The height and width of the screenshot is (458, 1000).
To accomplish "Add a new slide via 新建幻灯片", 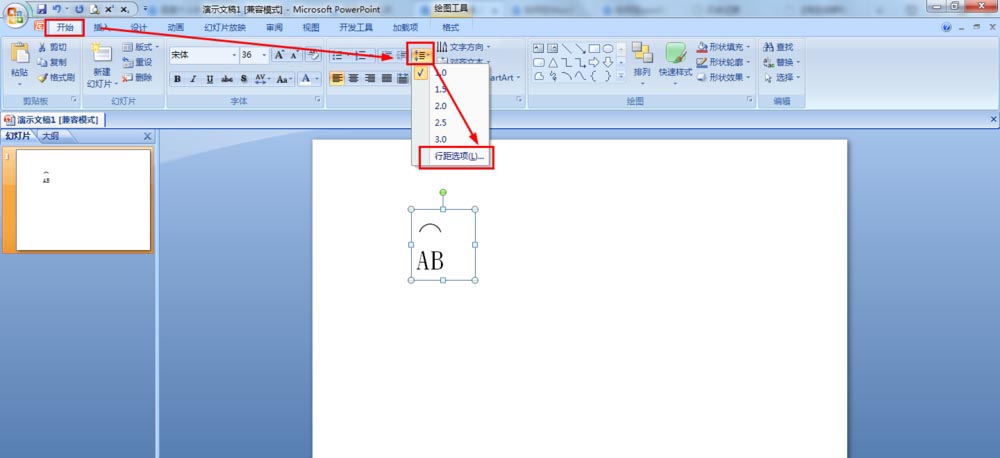I will [x=102, y=66].
